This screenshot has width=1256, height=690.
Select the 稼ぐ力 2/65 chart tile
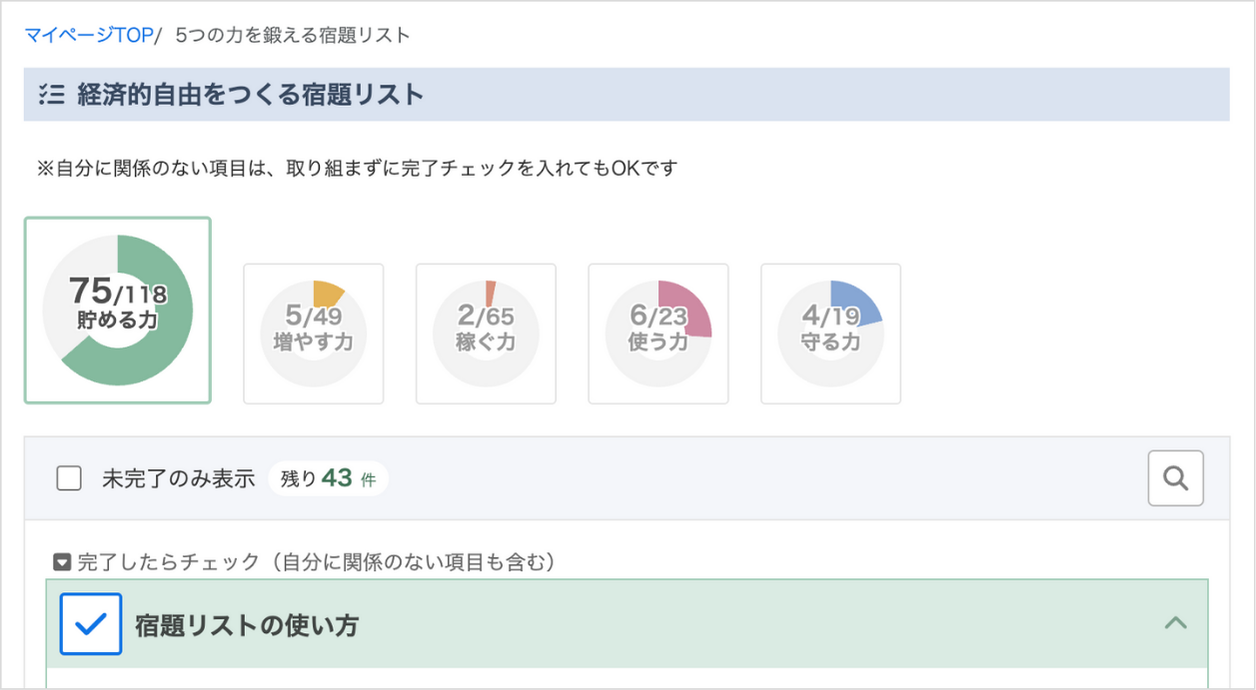pyautogui.click(x=485, y=333)
